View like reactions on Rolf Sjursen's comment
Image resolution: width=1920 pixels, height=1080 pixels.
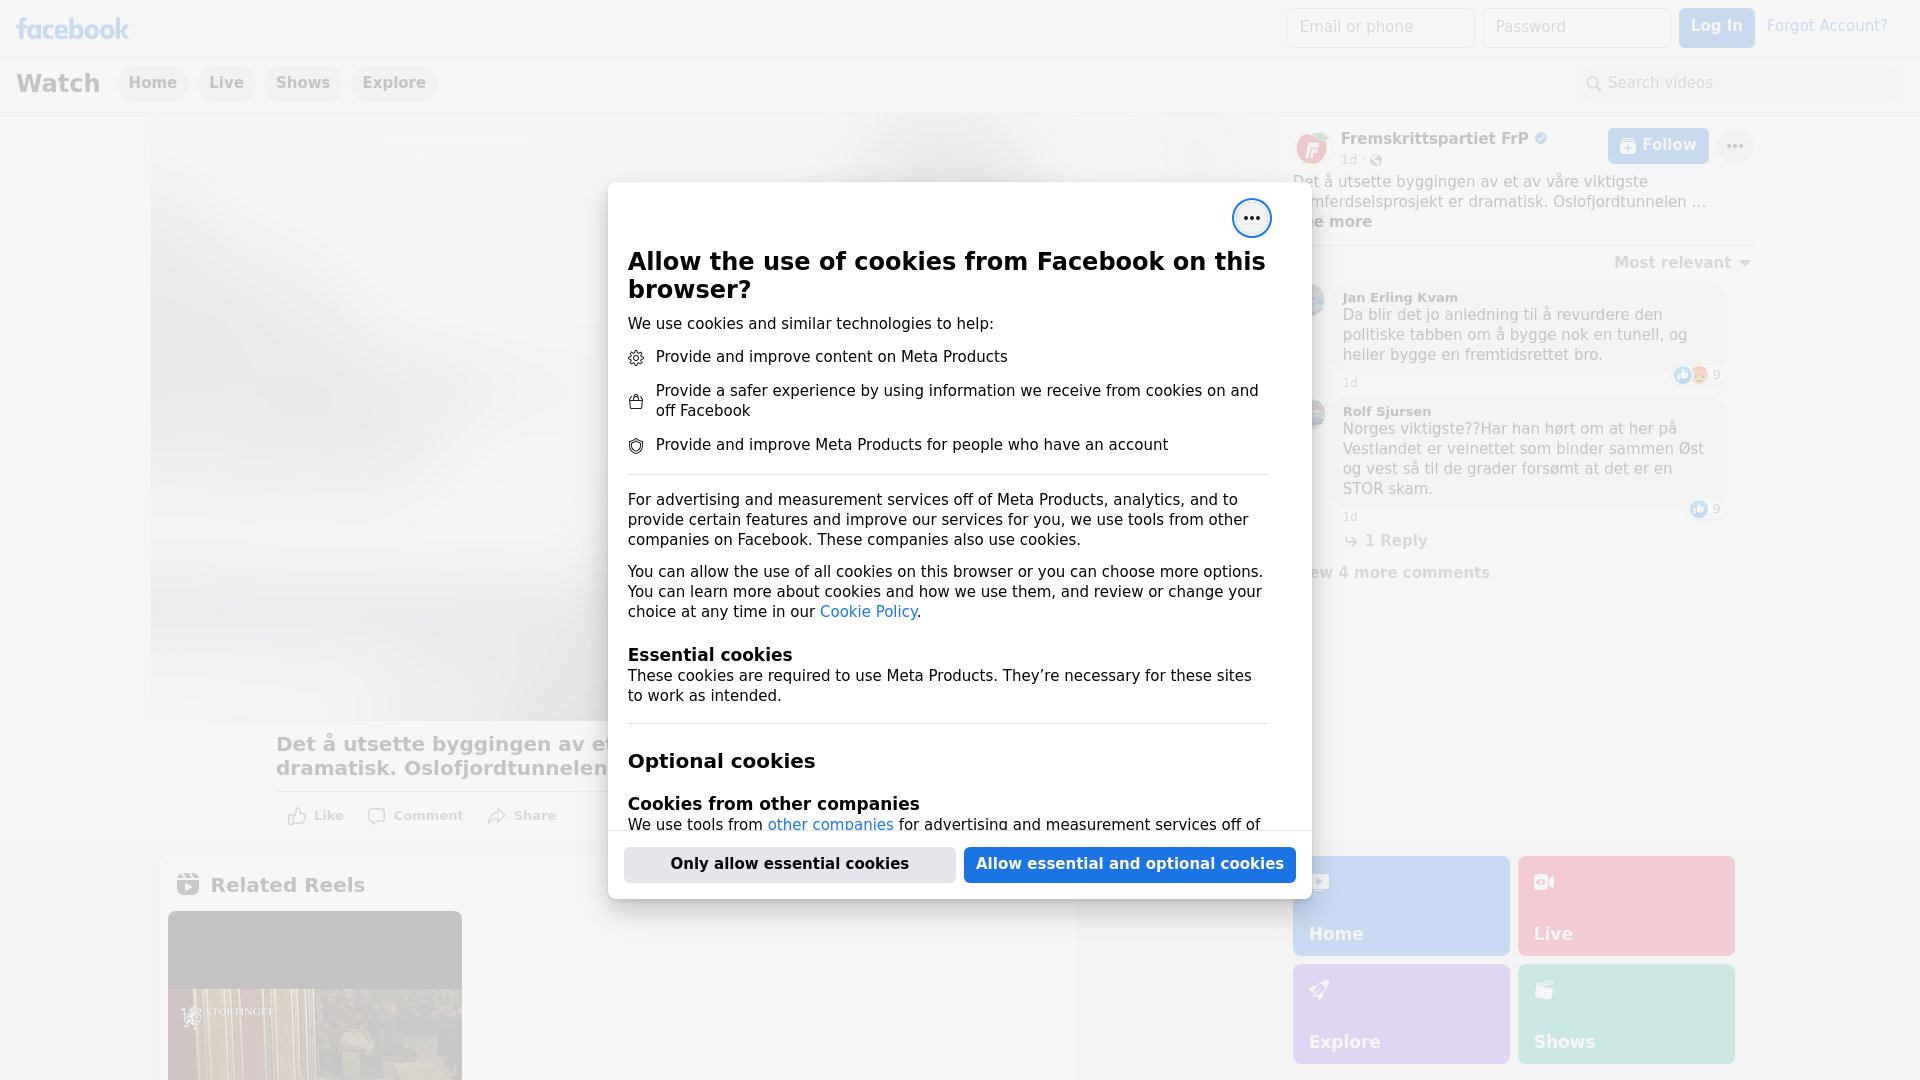click(1705, 509)
